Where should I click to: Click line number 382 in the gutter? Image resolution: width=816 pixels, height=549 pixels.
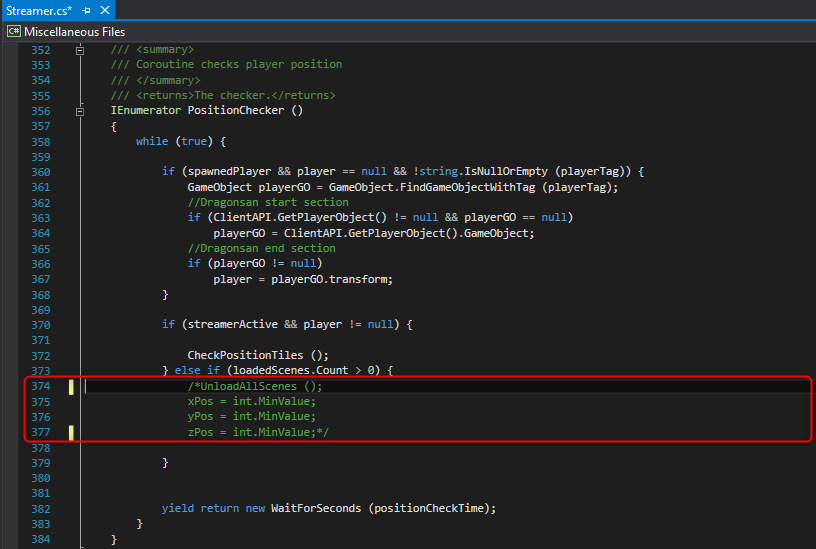point(40,509)
